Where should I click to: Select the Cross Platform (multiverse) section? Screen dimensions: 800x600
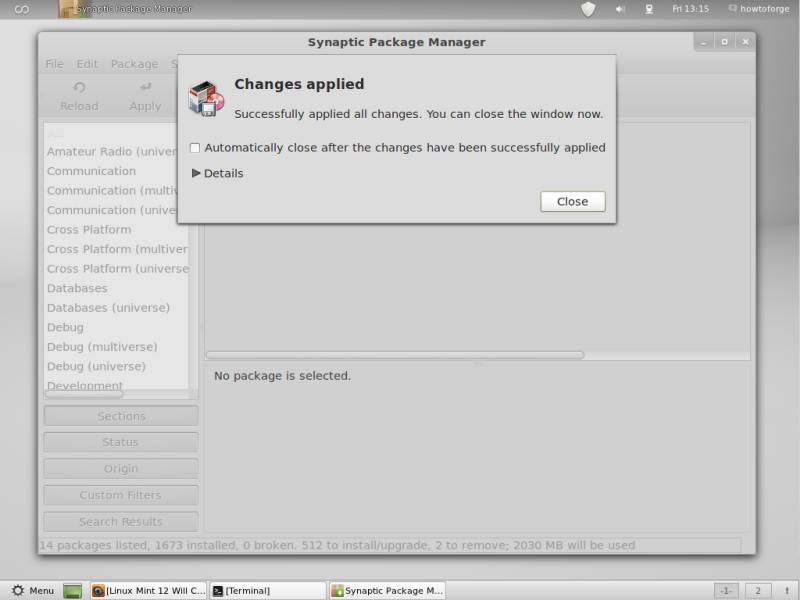pyautogui.click(x=117, y=249)
